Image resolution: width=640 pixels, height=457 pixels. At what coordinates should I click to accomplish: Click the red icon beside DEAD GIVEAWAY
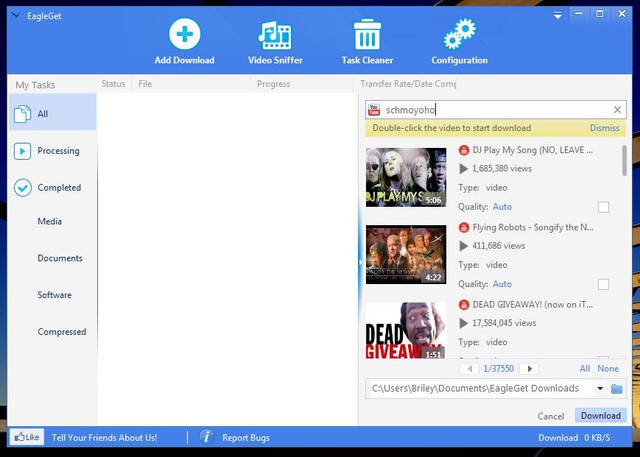click(464, 304)
